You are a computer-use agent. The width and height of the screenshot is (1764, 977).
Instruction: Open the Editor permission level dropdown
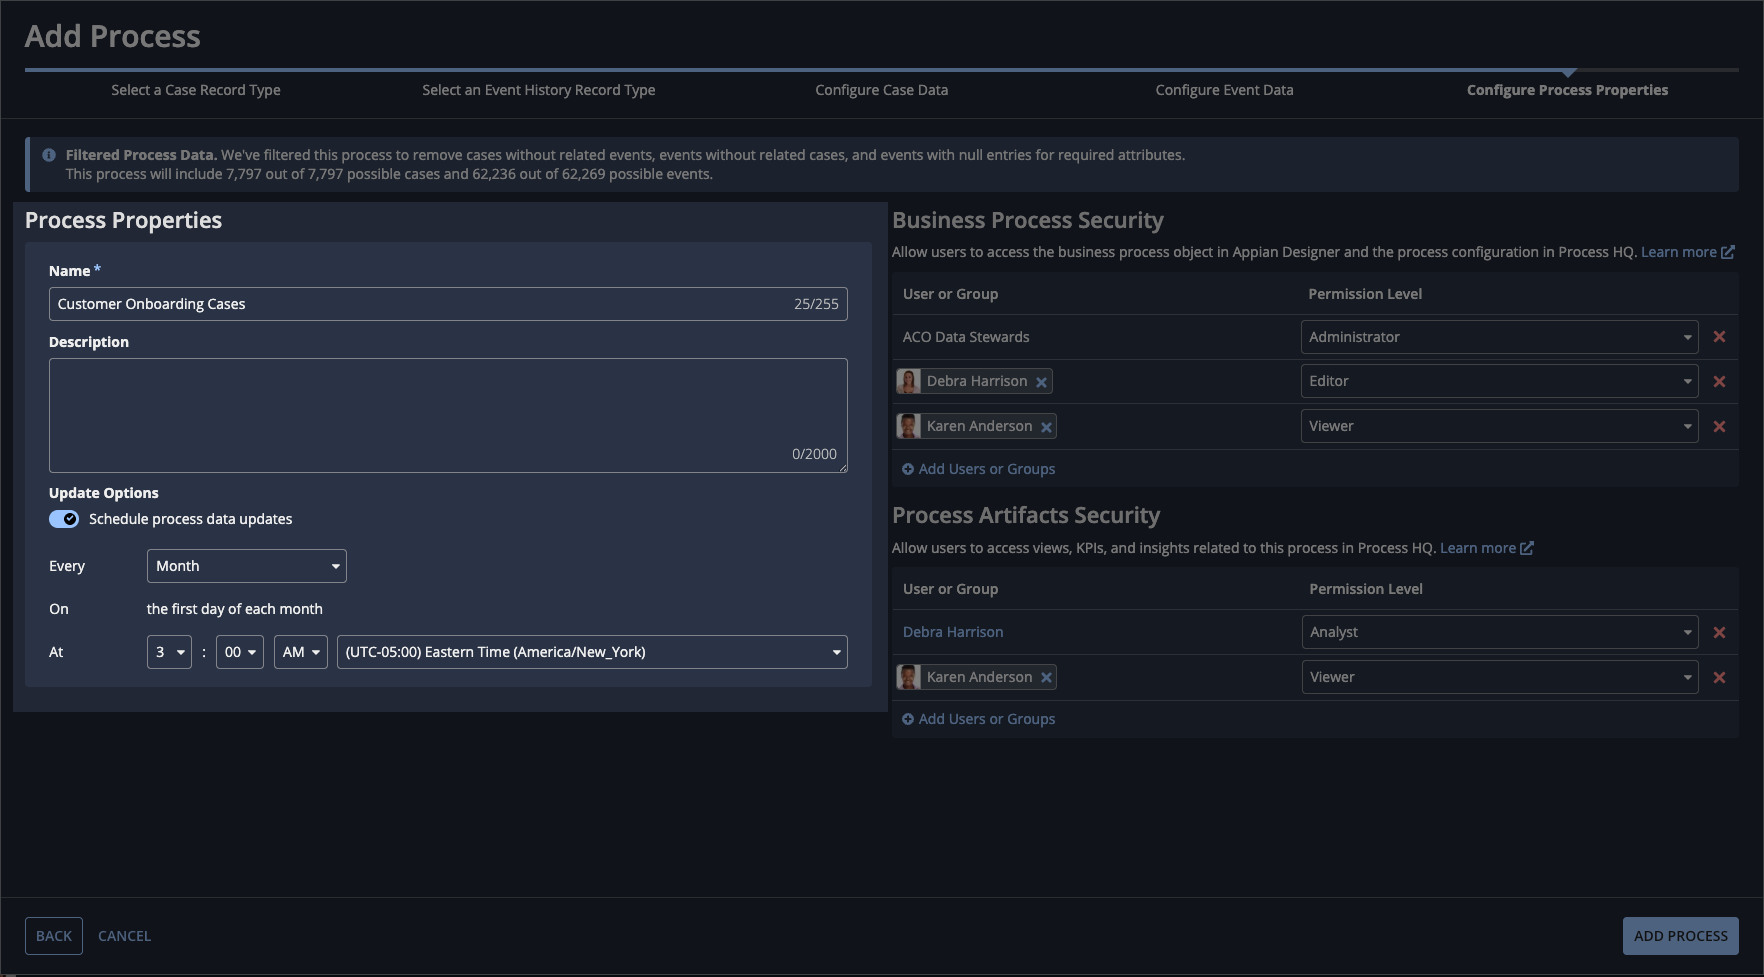pyautogui.click(x=1499, y=381)
